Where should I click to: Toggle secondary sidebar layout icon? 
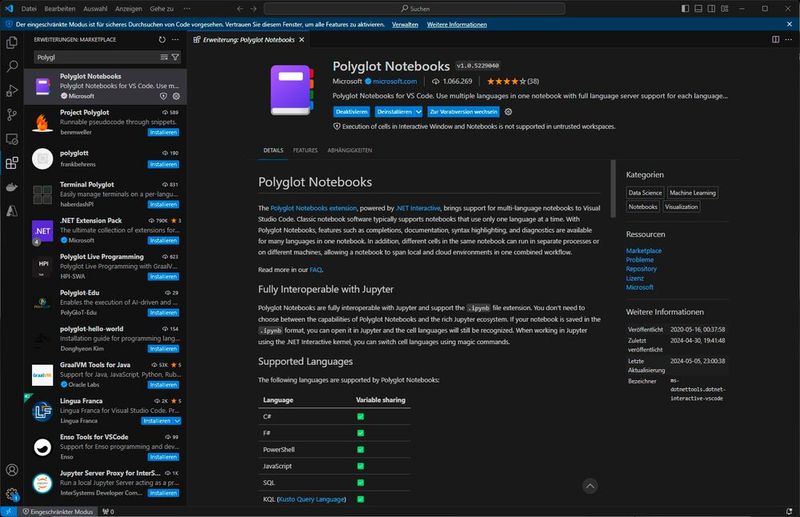click(x=711, y=9)
